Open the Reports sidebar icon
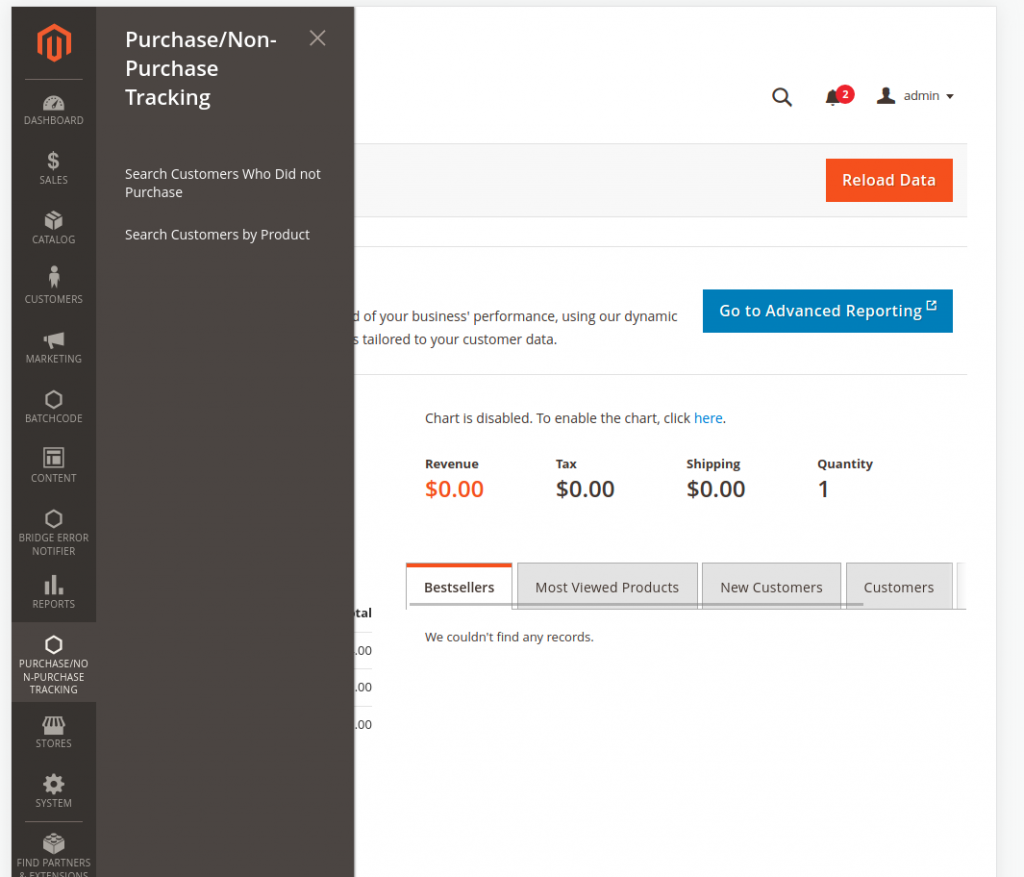Viewport: 1024px width, 877px height. pos(53,594)
